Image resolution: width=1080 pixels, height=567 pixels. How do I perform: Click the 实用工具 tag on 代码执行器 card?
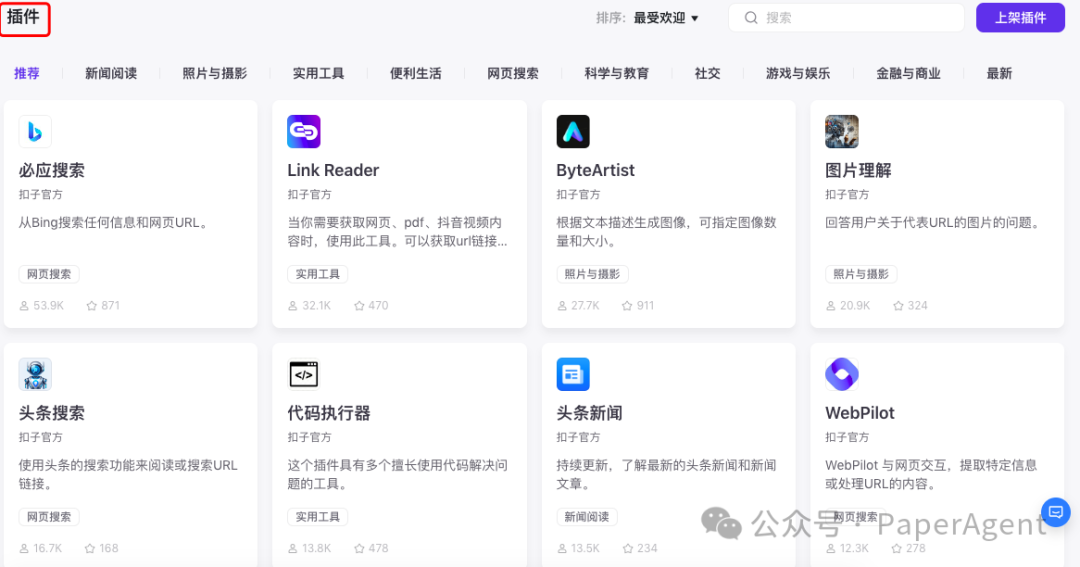tap(318, 517)
